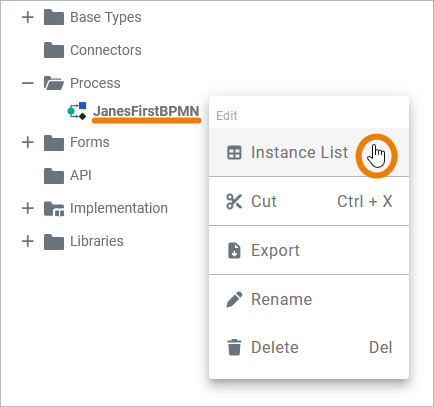
Task: Choose Rename in the context menu
Action: [x=309, y=299]
